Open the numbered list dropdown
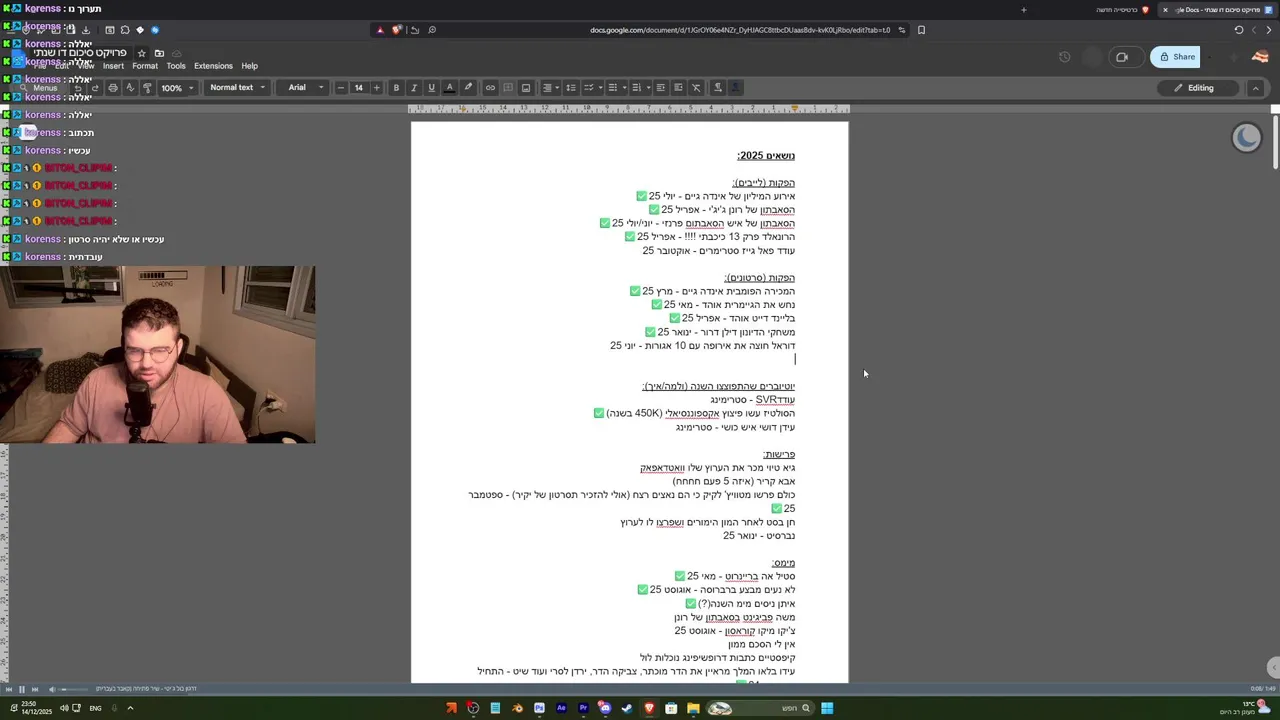This screenshot has height=720, width=1280. coord(639,88)
